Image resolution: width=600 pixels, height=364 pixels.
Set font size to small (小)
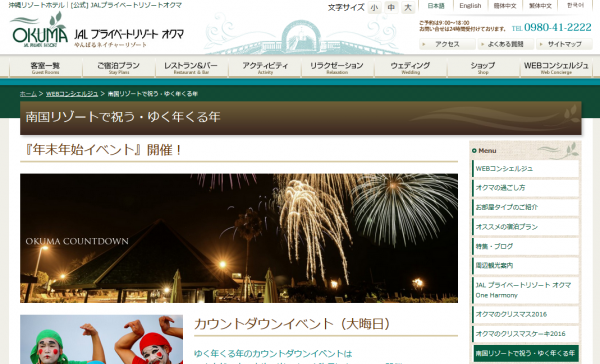pyautogui.click(x=374, y=8)
